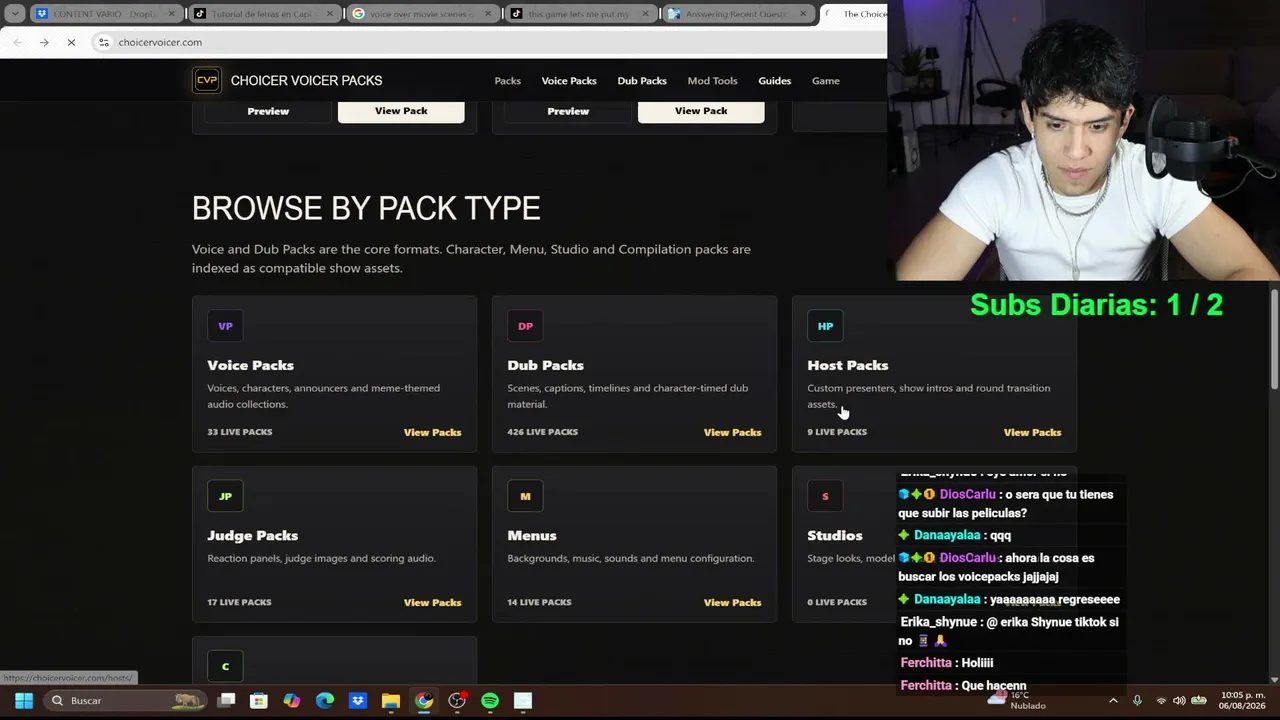Open the Windows Start menu

(24, 701)
